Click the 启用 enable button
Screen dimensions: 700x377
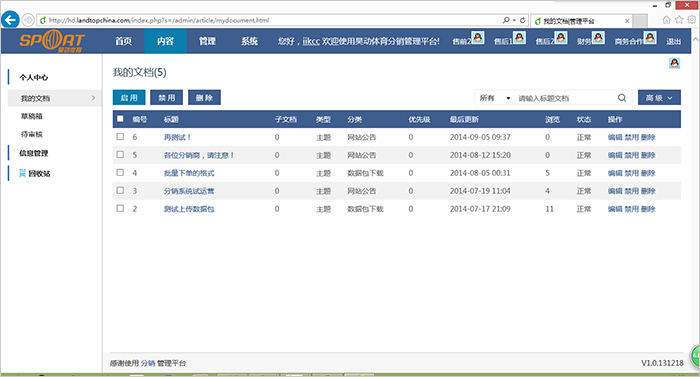point(129,97)
